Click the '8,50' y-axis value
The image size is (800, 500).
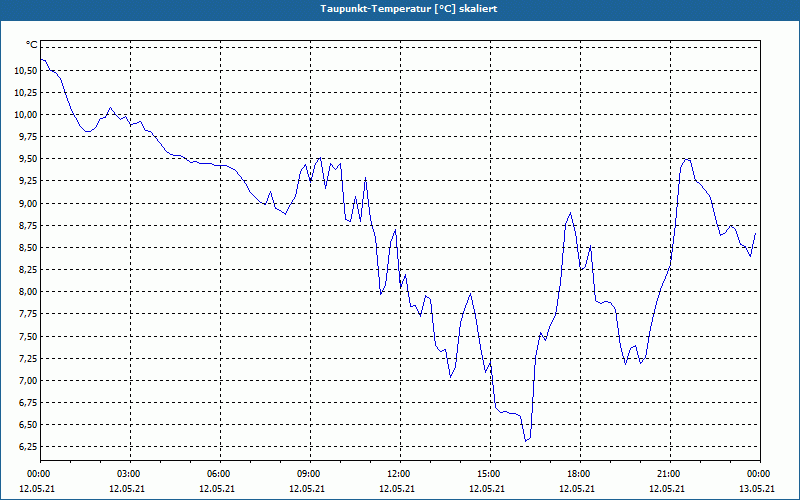(x=28, y=248)
